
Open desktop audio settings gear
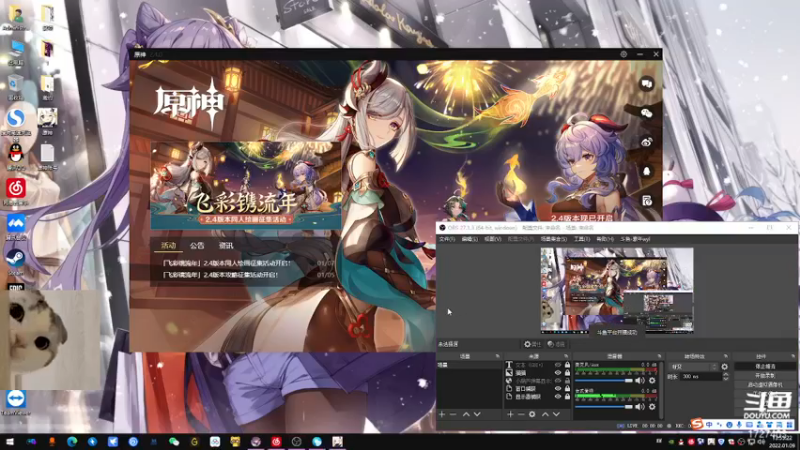coord(652,407)
